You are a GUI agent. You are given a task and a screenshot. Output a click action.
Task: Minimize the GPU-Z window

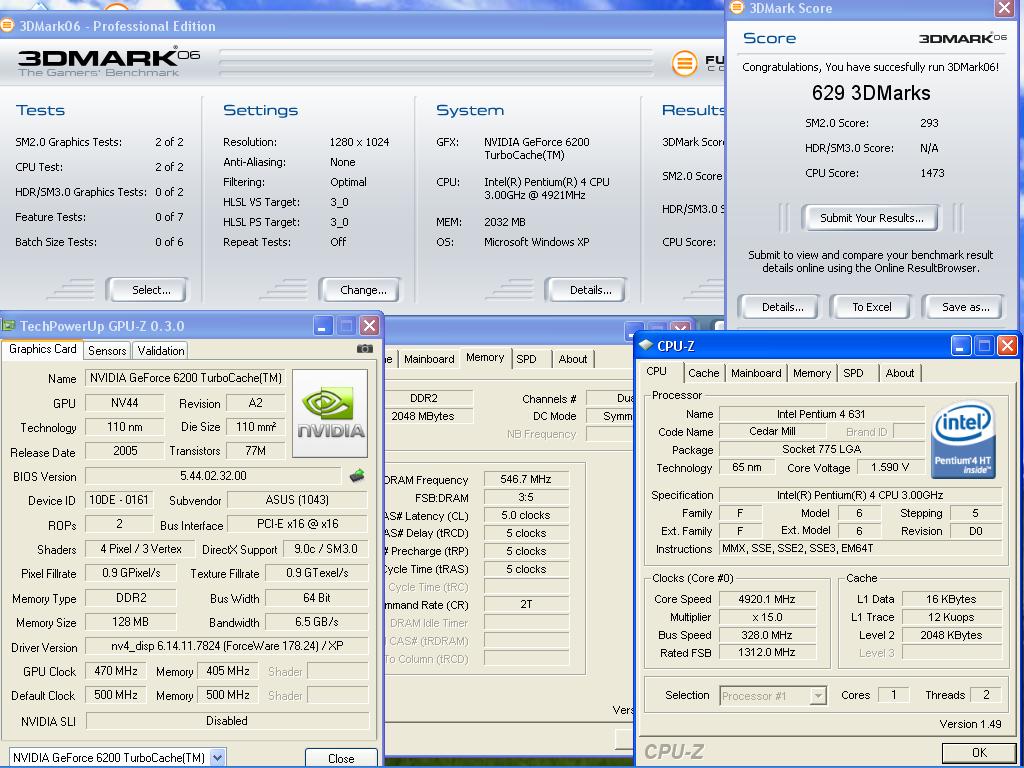[x=323, y=325]
